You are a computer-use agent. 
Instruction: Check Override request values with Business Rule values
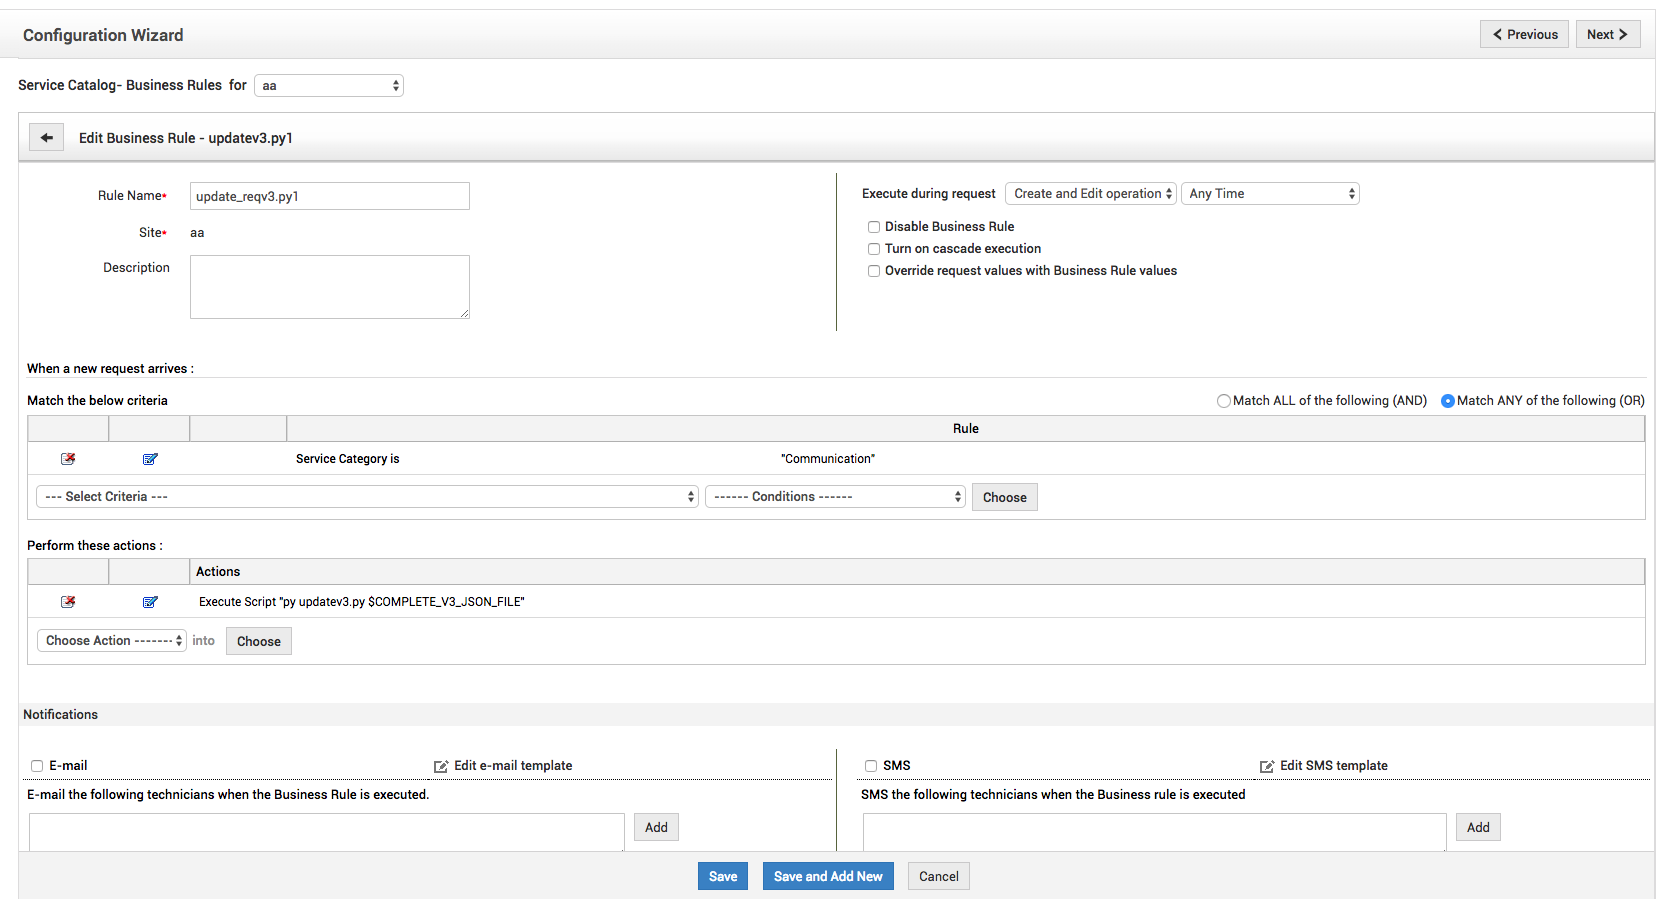pyautogui.click(x=874, y=271)
